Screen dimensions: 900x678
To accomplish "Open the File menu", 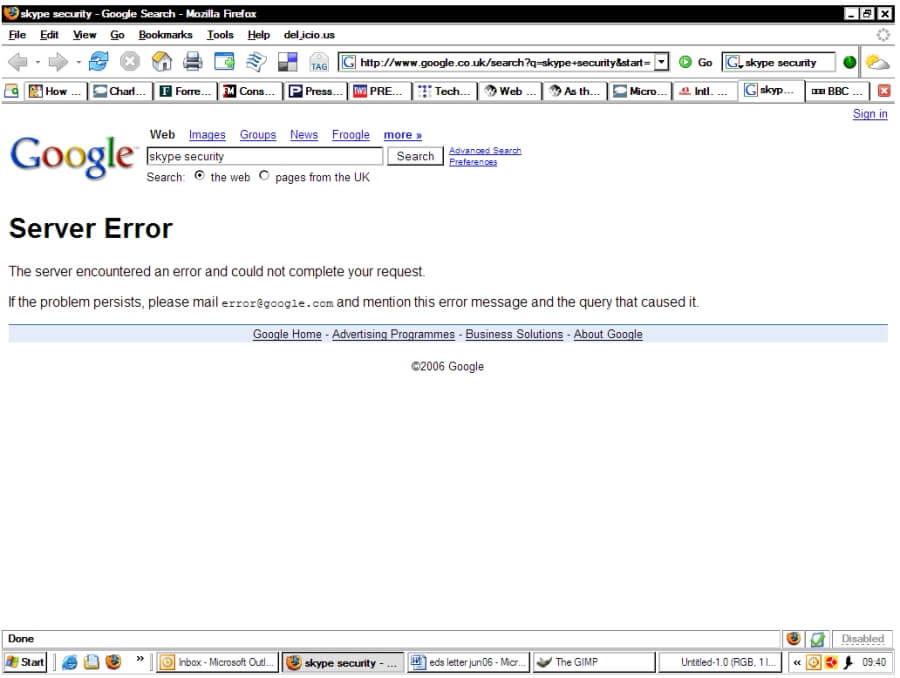I will [x=17, y=35].
